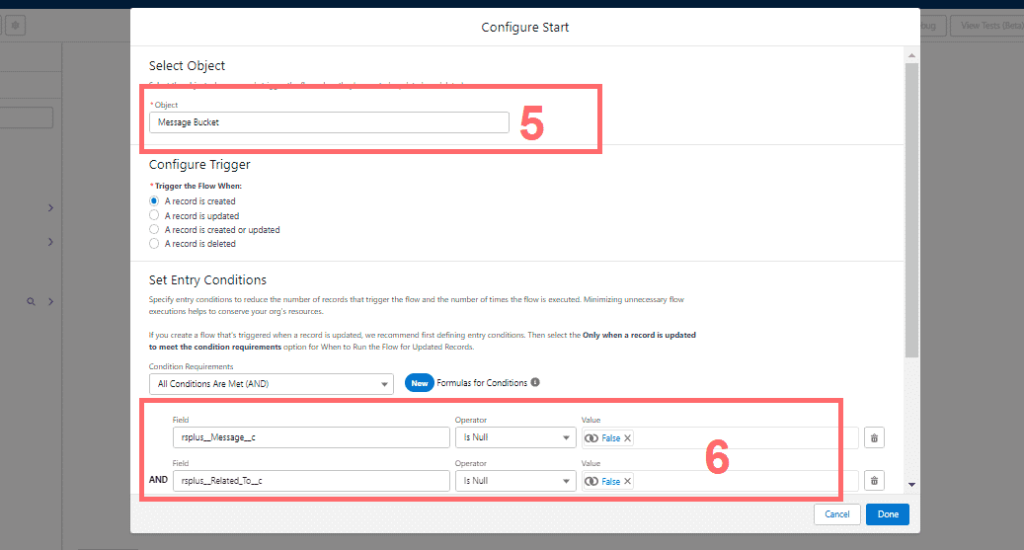The image size is (1024, 550).
Task: Select 'A record is updated' radio option
Action: [154, 215]
